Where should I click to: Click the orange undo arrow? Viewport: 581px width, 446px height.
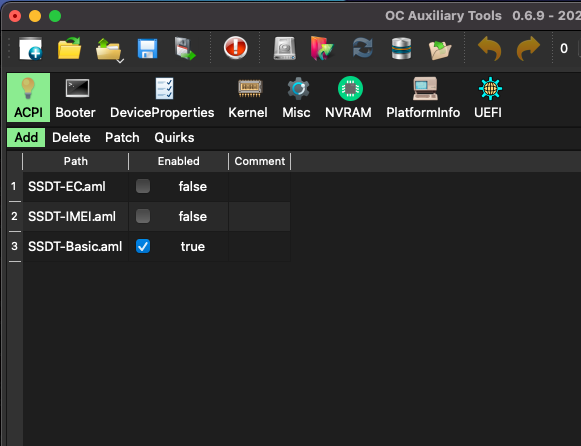[489, 48]
